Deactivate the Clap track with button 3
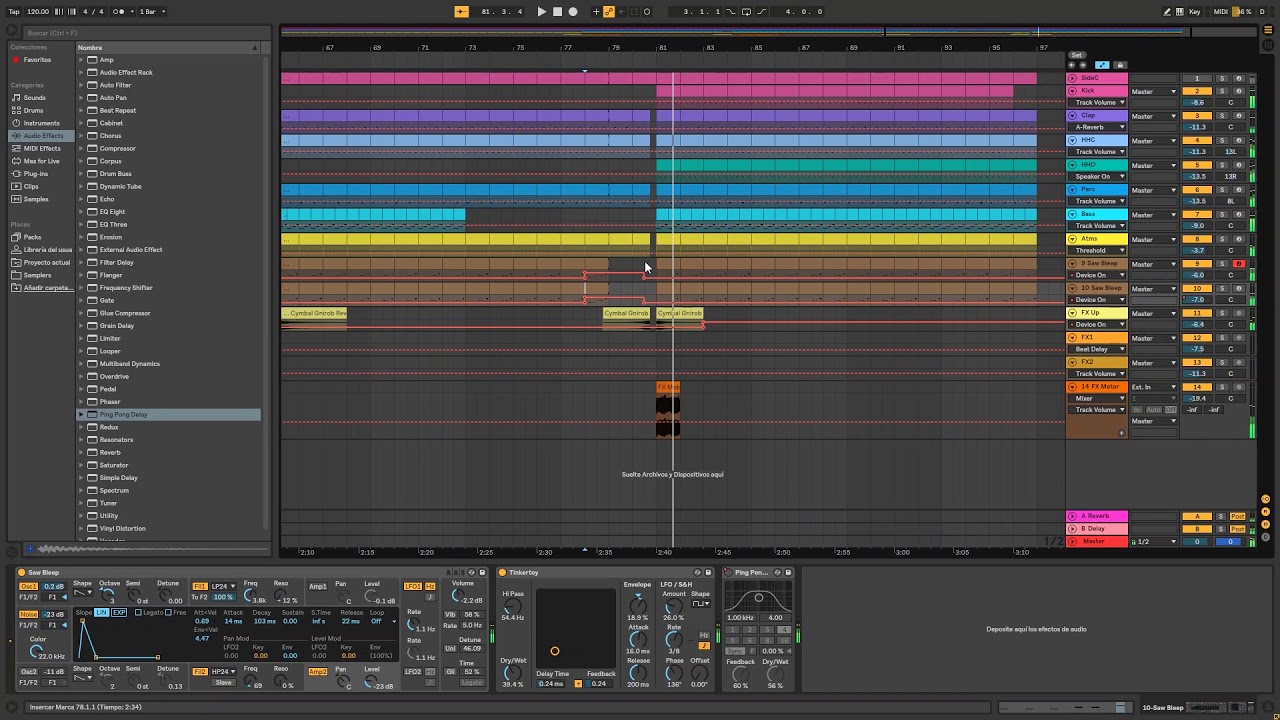 (x=1197, y=116)
